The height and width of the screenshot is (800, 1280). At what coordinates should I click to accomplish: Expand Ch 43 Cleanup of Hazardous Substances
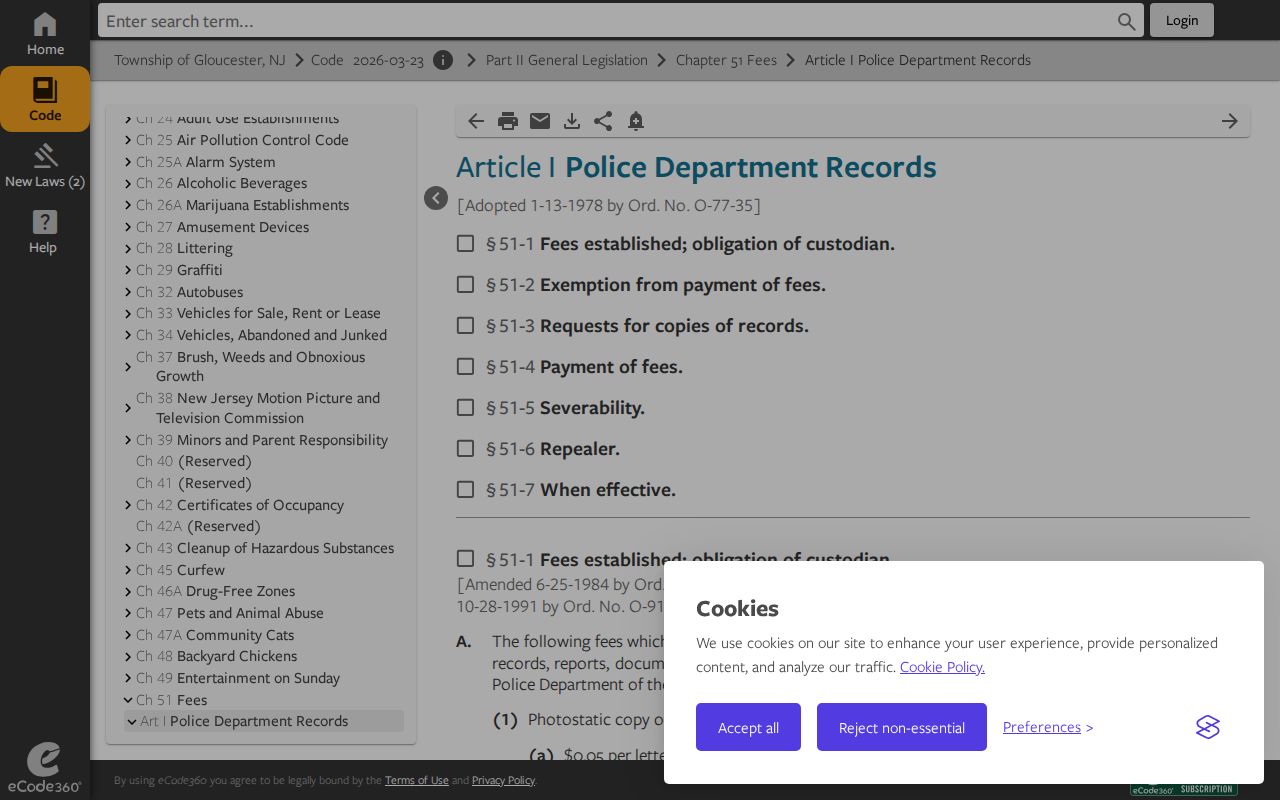[128, 548]
